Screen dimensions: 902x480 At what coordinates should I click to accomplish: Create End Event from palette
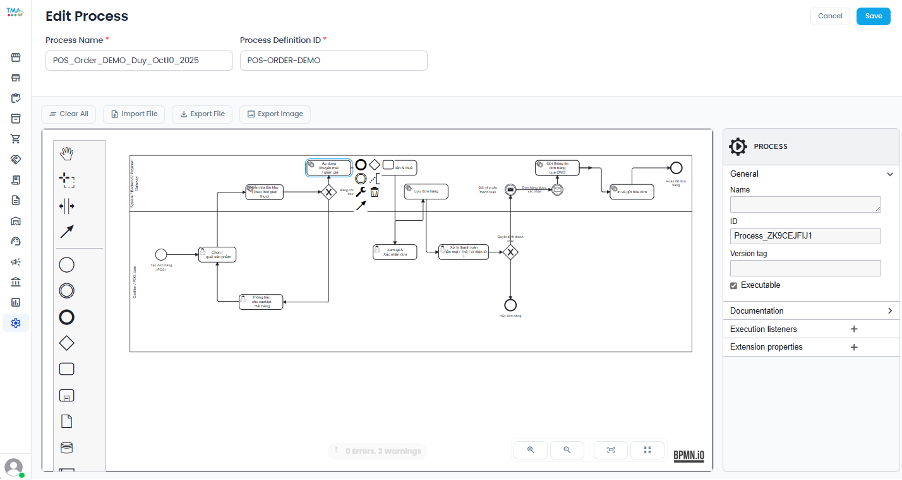pyautogui.click(x=67, y=318)
